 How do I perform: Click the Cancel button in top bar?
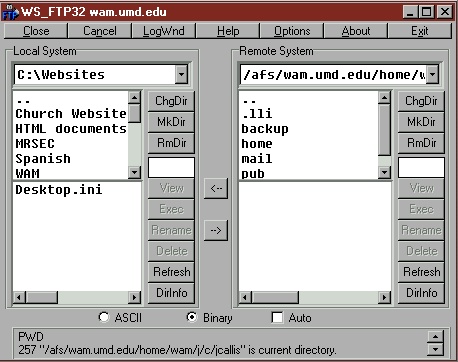[100, 31]
